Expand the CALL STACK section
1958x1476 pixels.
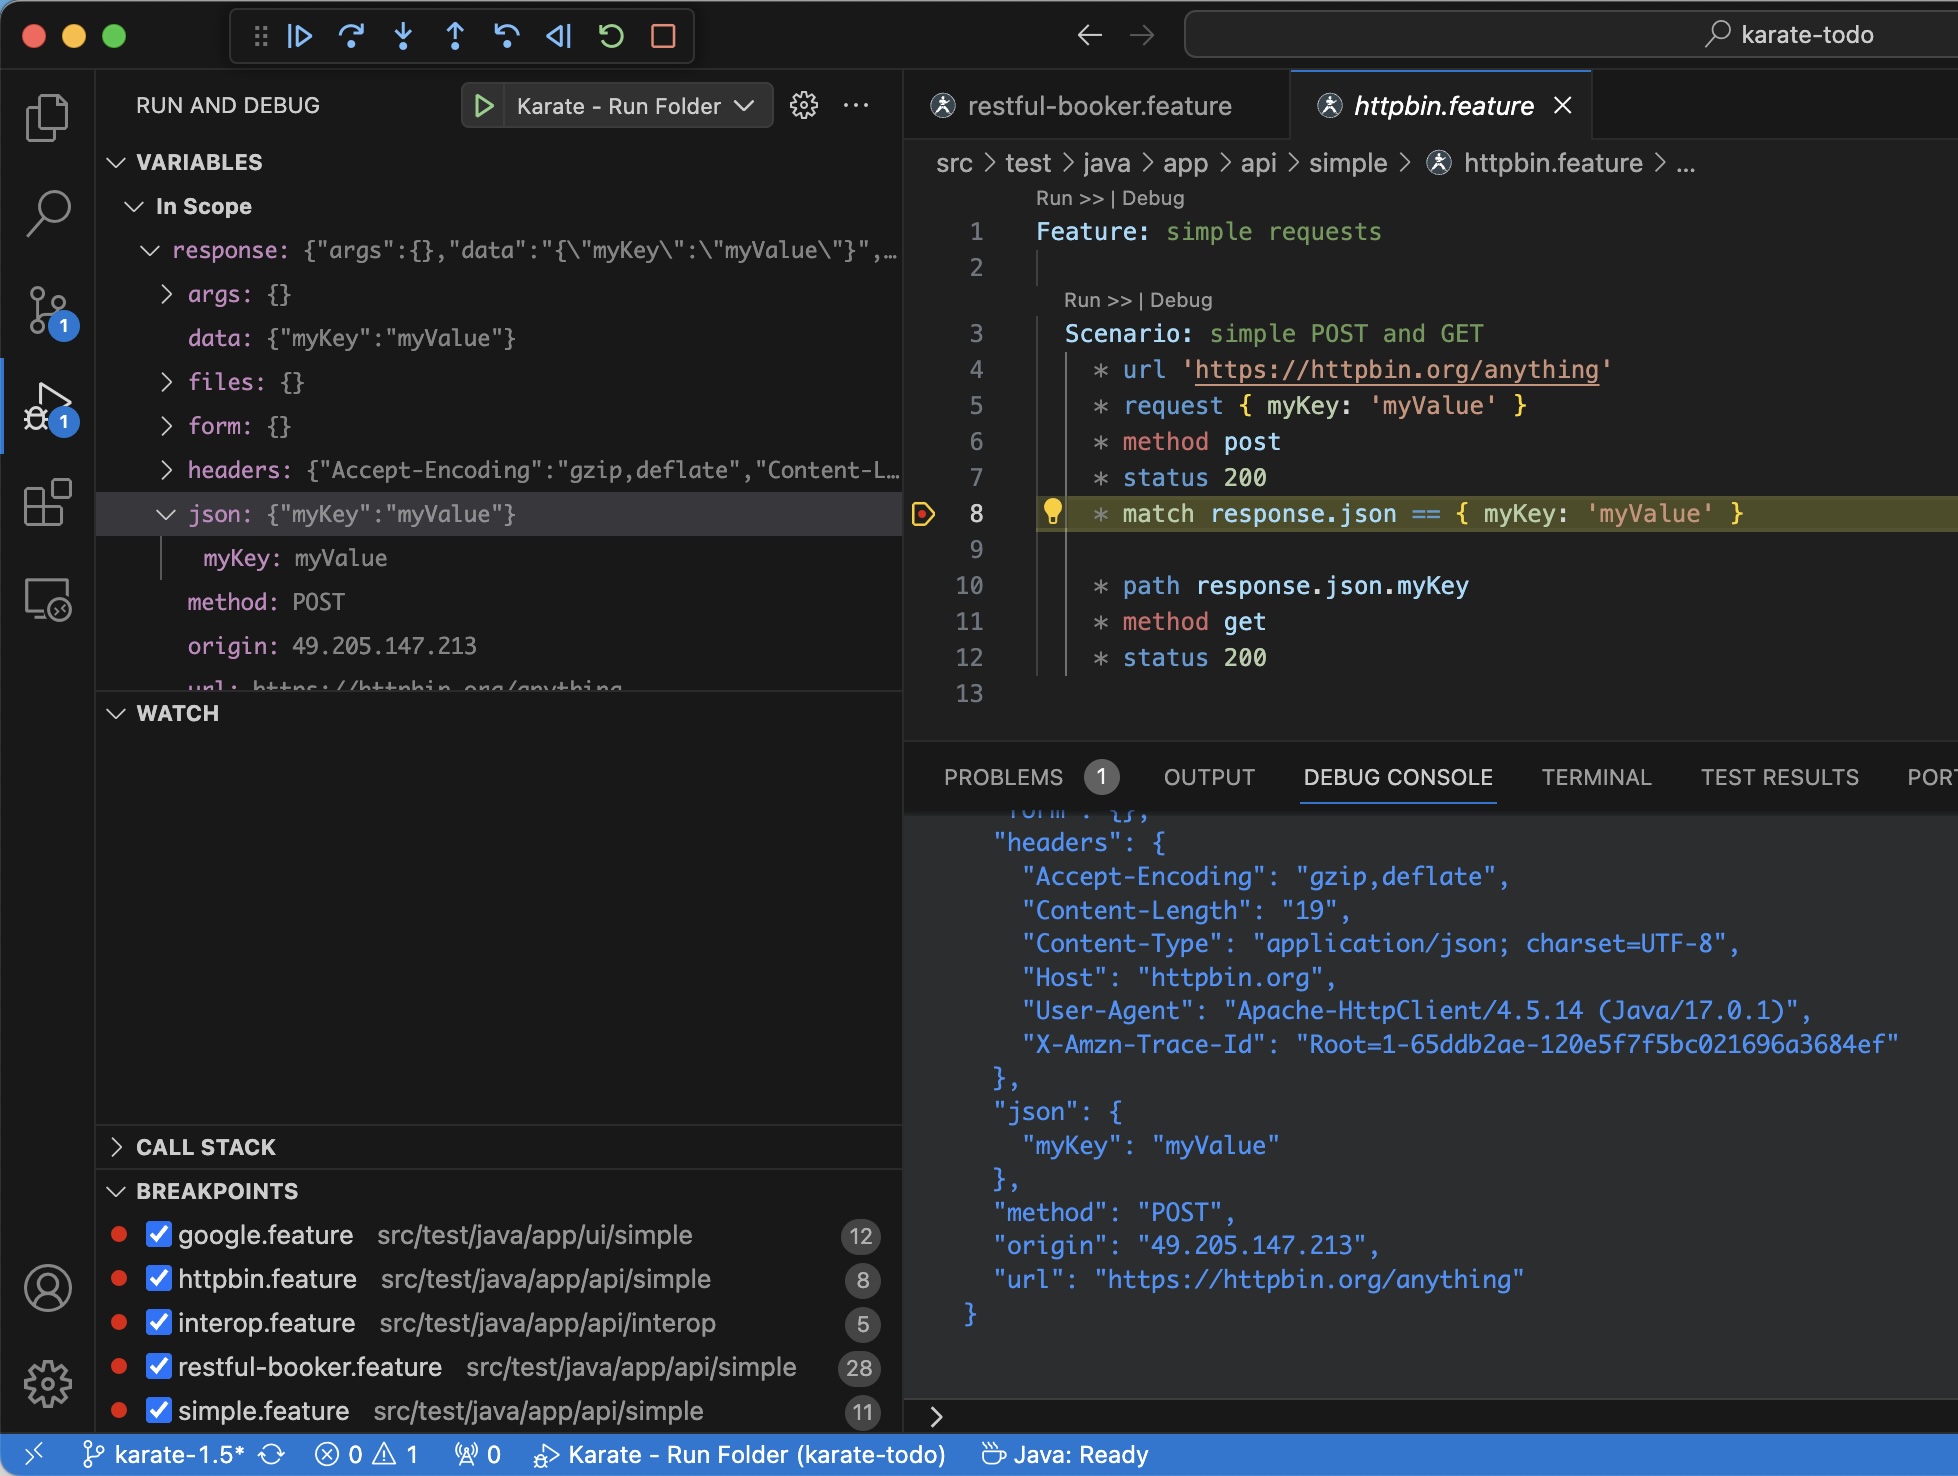coord(205,1147)
